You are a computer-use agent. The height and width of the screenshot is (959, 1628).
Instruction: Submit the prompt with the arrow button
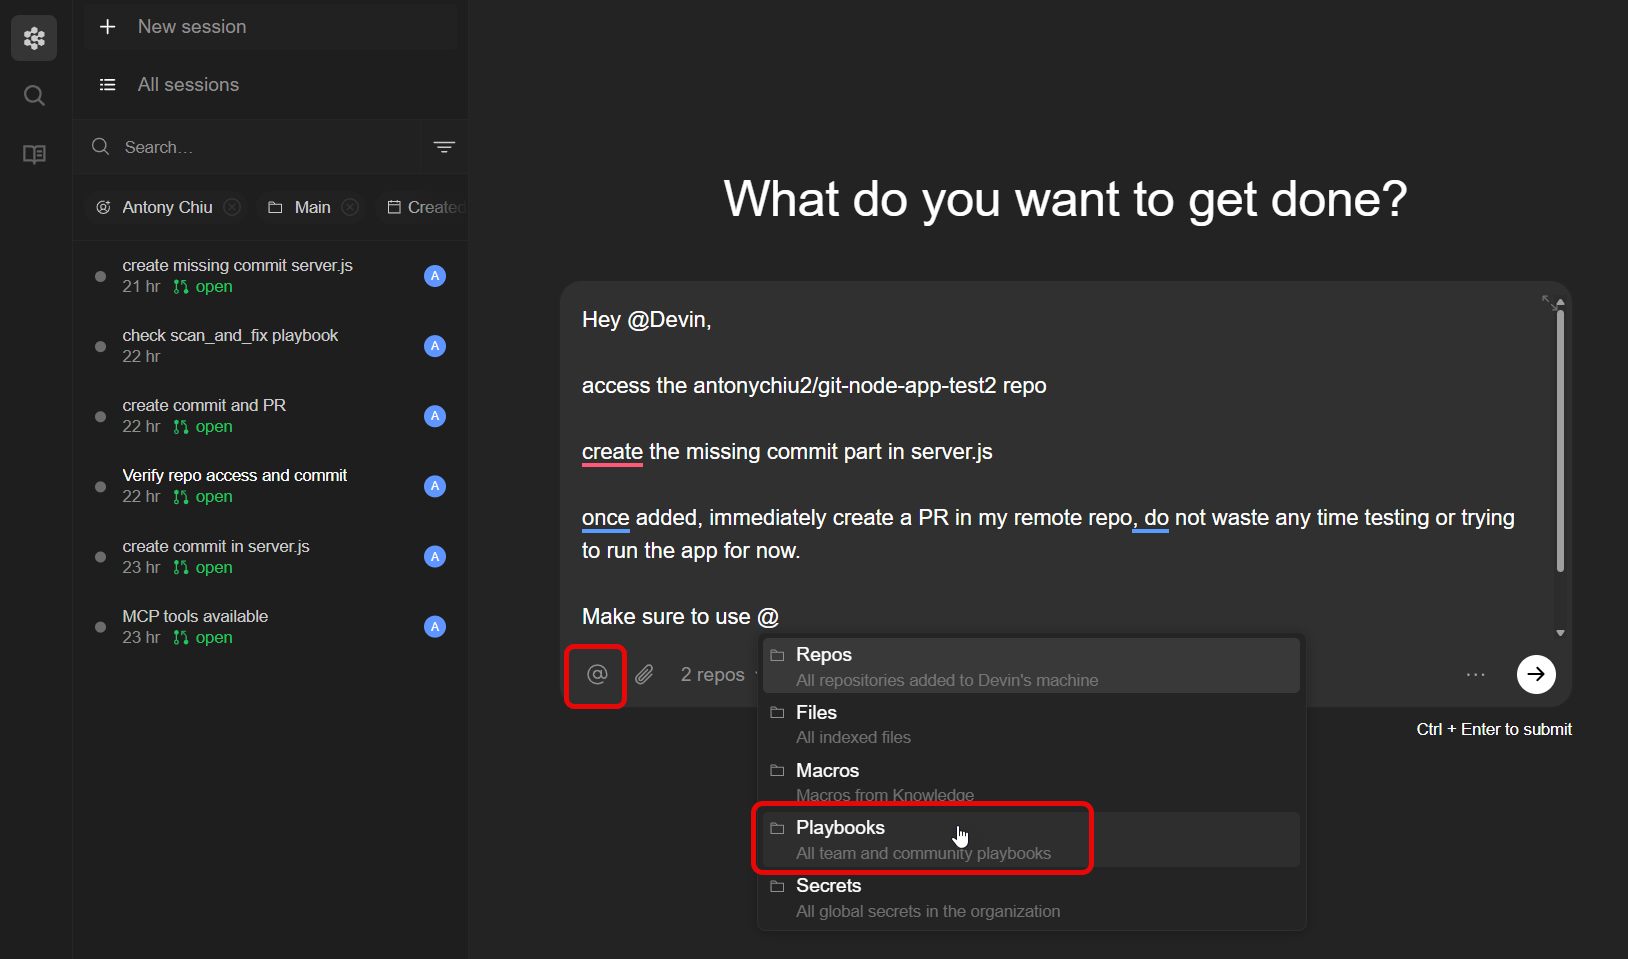tap(1535, 674)
